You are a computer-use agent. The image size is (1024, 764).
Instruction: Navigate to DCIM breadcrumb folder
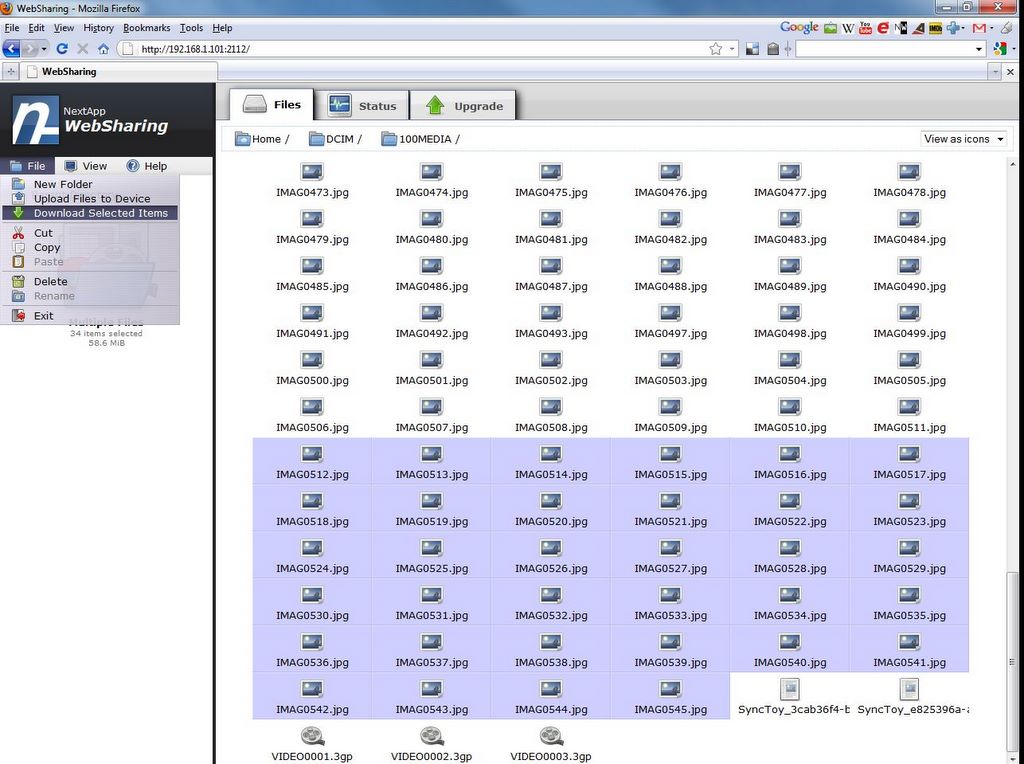click(332, 139)
